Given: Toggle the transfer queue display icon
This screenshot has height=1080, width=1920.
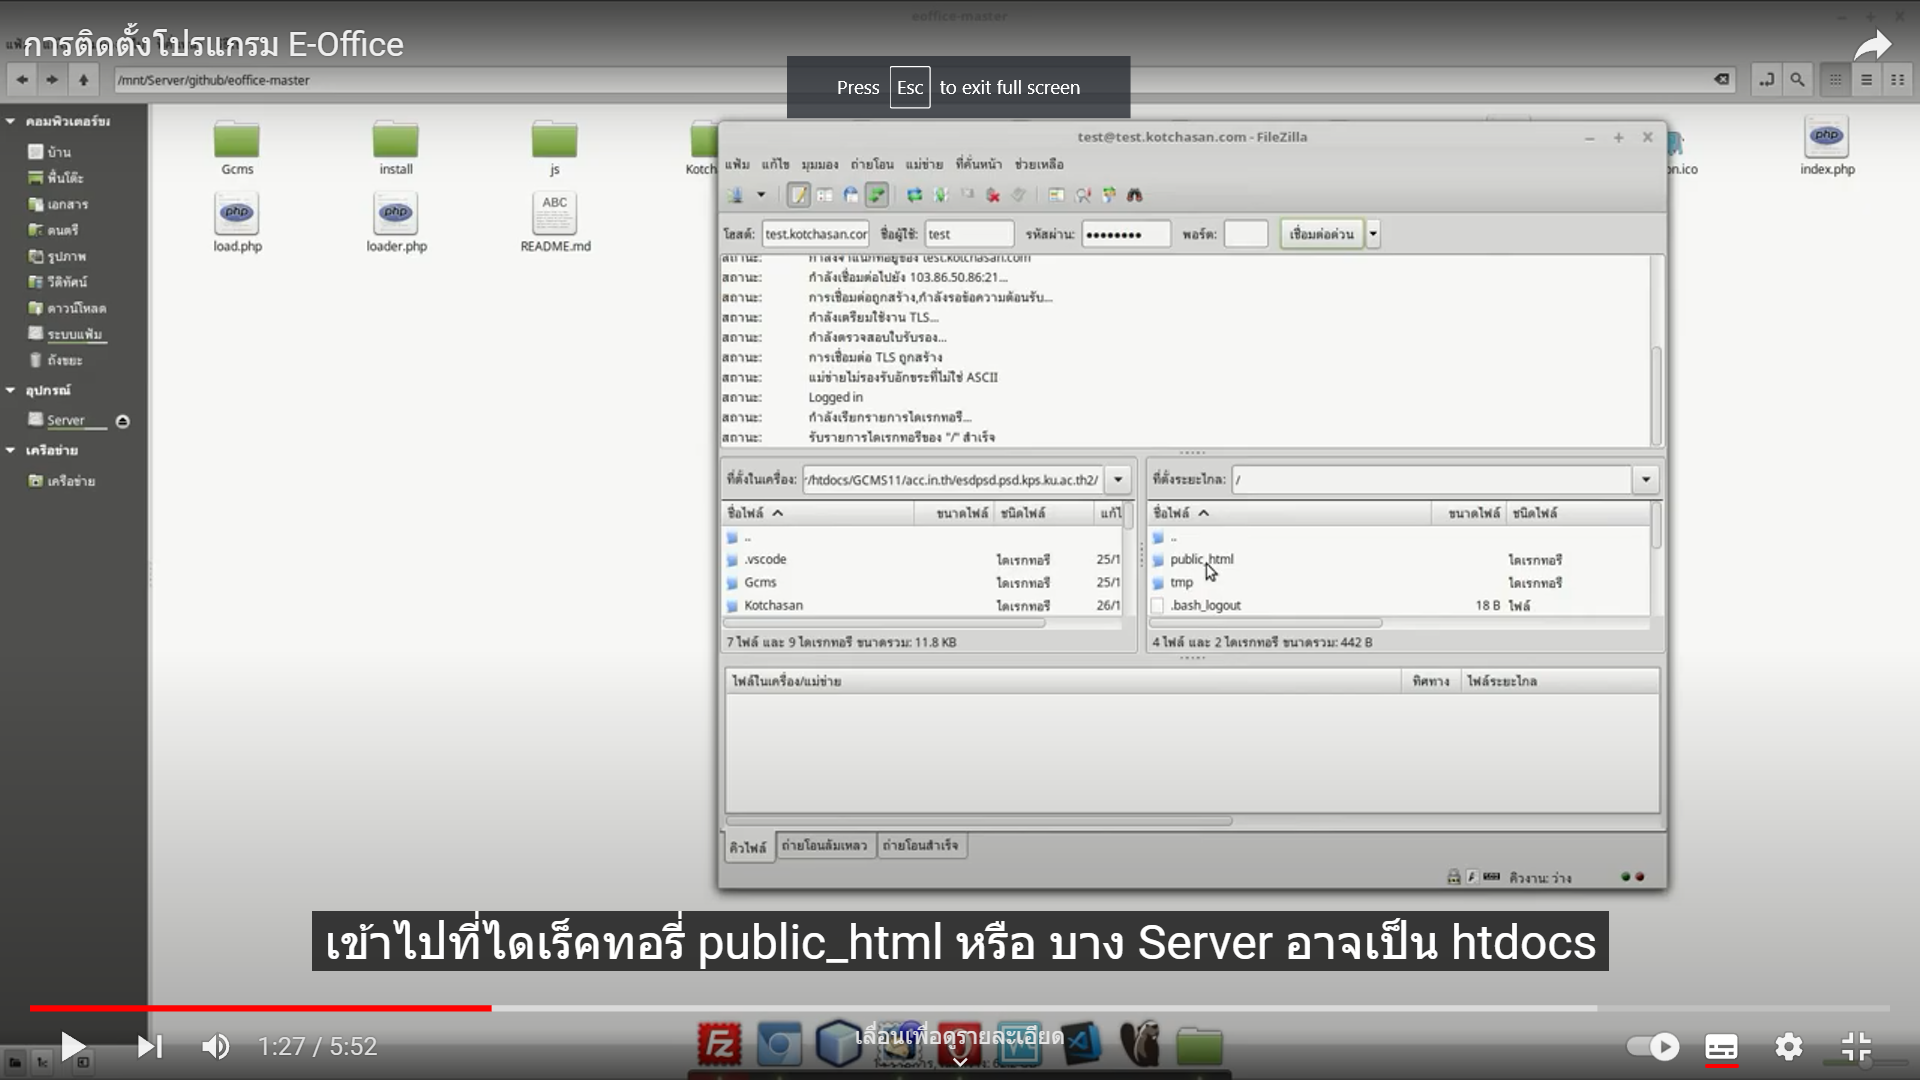Looking at the screenshot, I should [876, 195].
